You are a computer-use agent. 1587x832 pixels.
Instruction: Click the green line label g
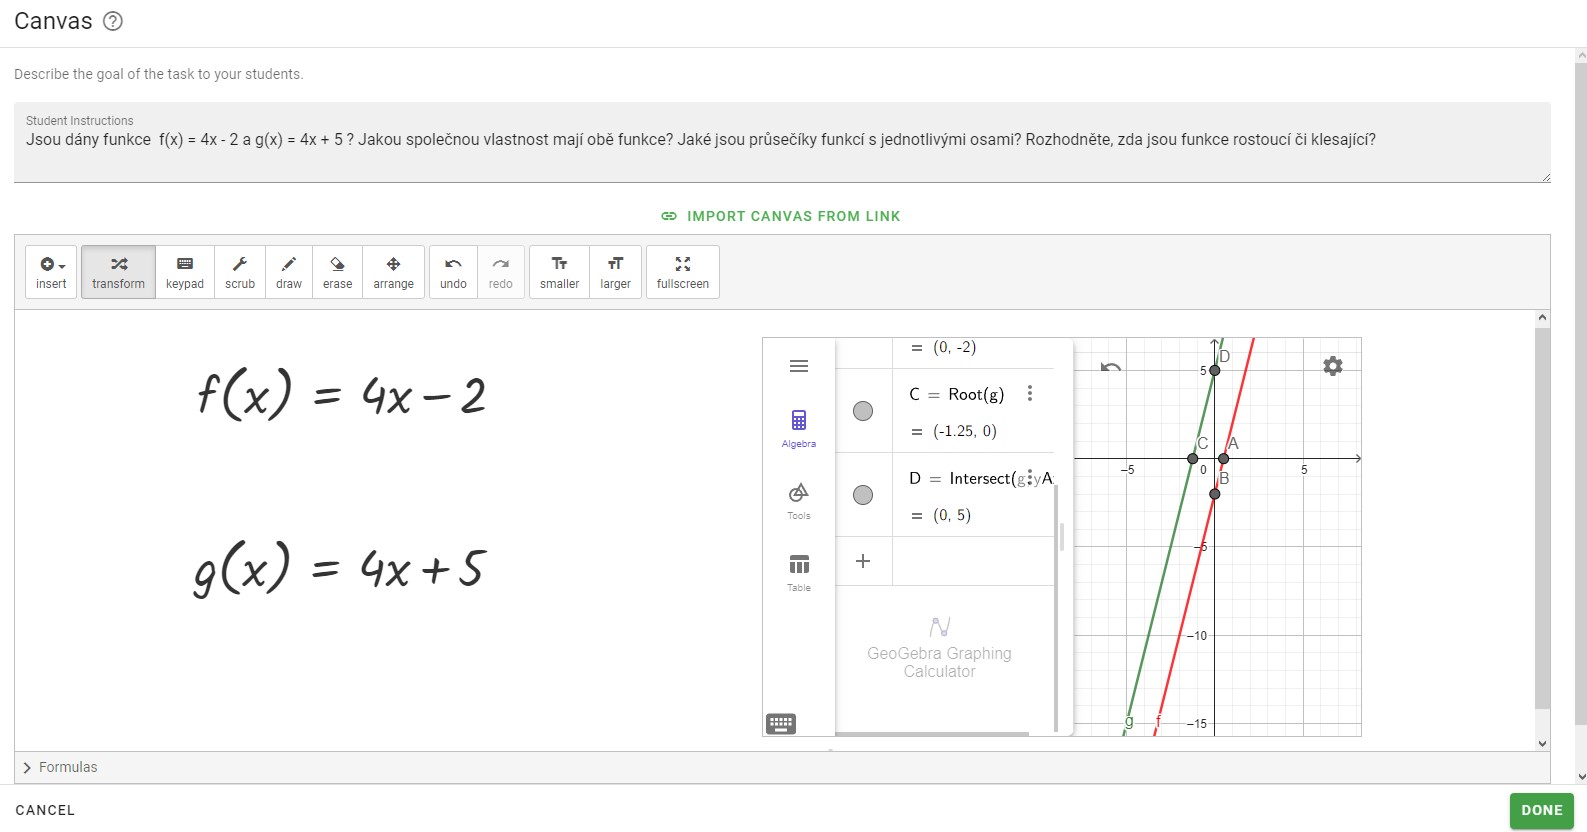(x=1130, y=721)
